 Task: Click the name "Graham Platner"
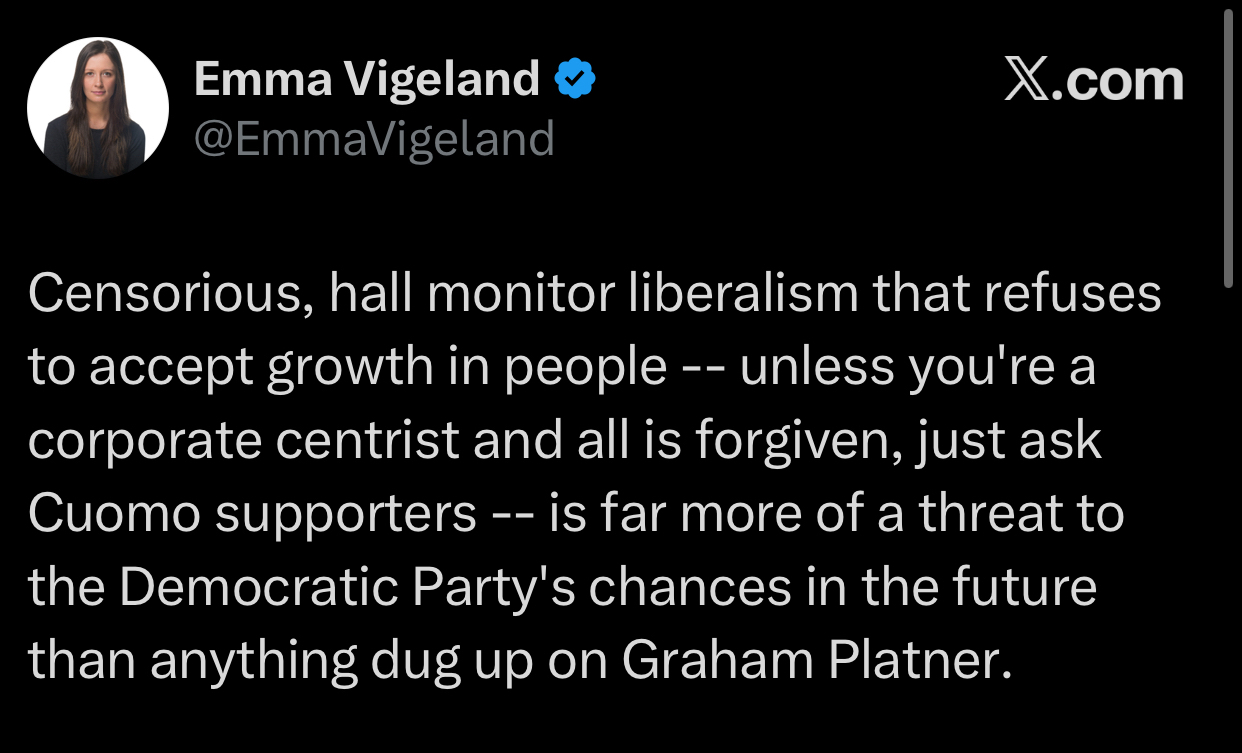810,662
